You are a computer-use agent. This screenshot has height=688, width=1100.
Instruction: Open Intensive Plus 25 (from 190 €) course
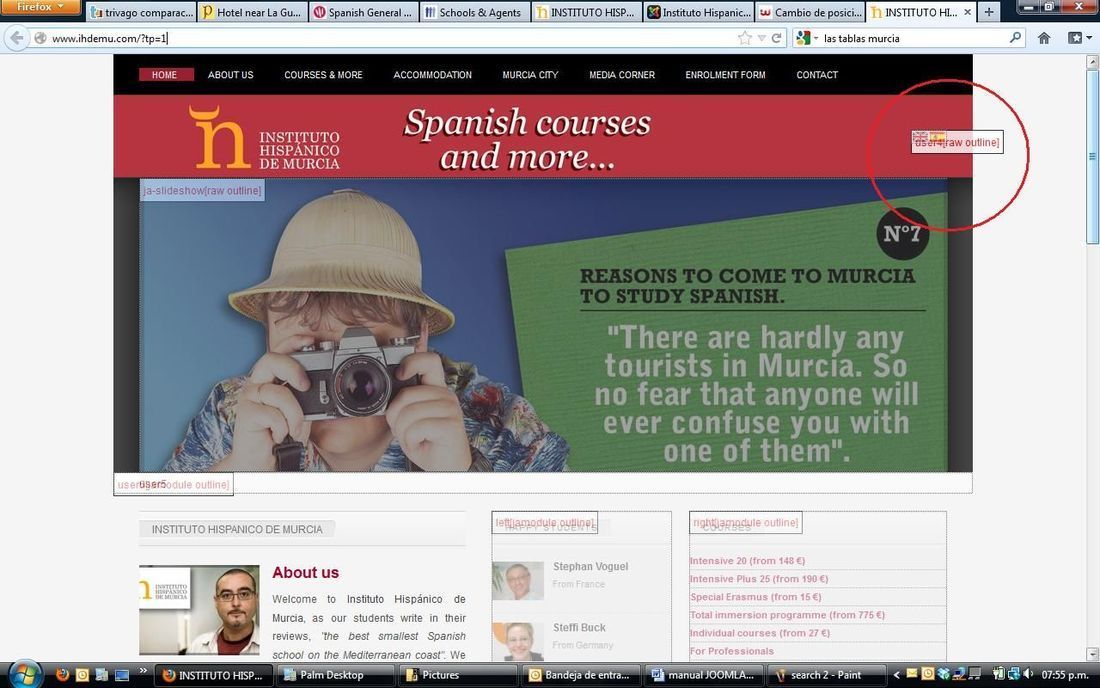tap(759, 579)
